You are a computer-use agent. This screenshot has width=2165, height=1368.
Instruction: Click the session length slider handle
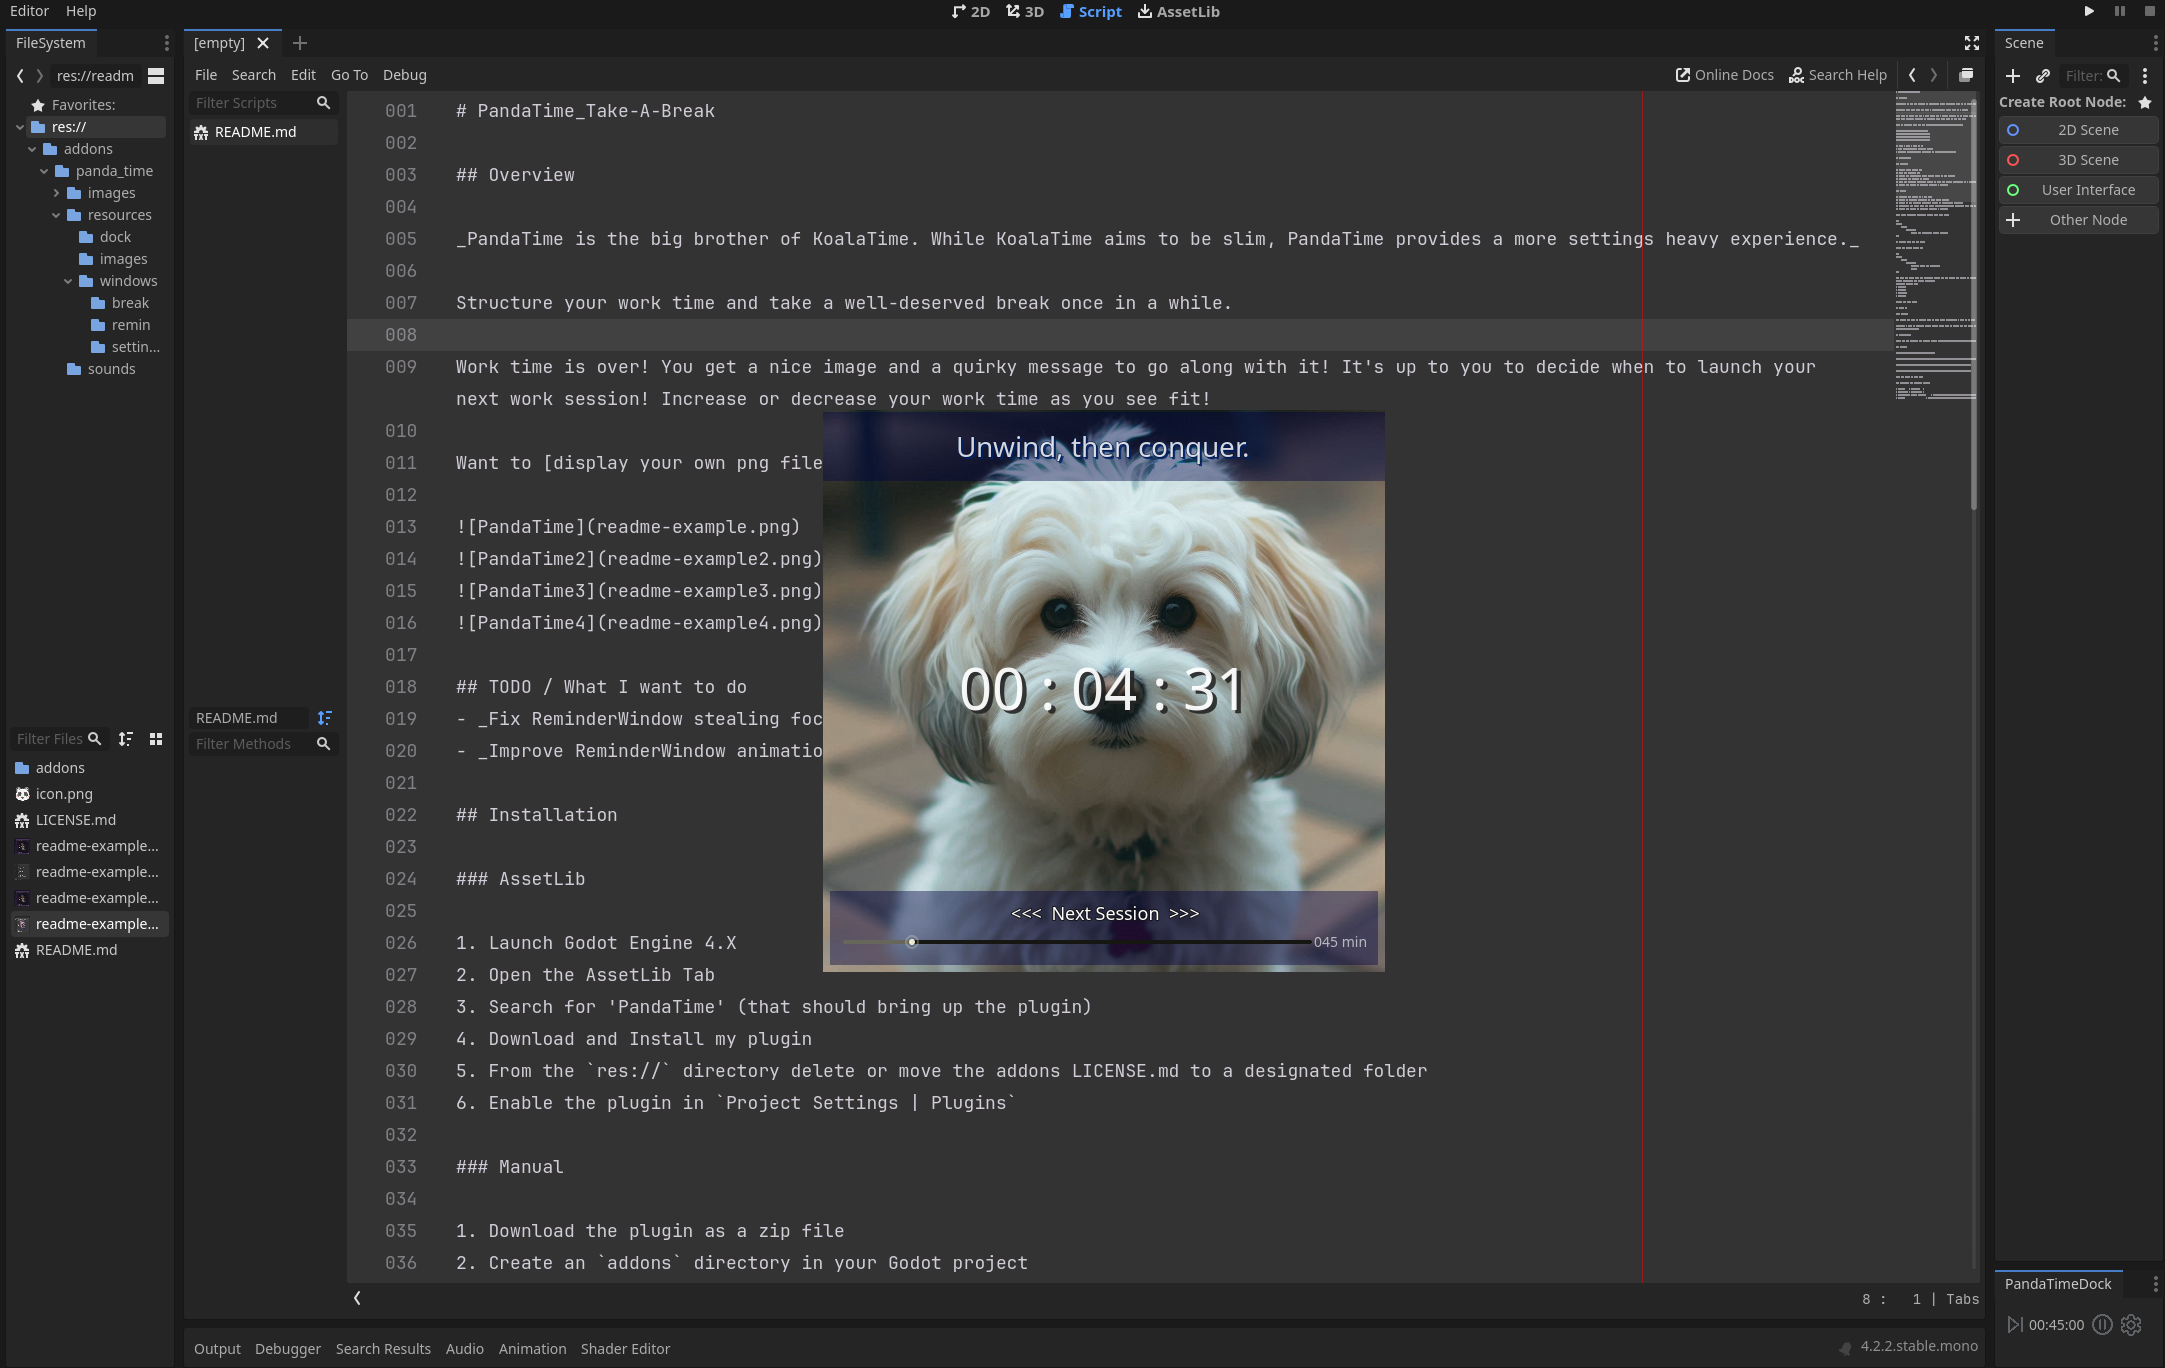tap(911, 942)
